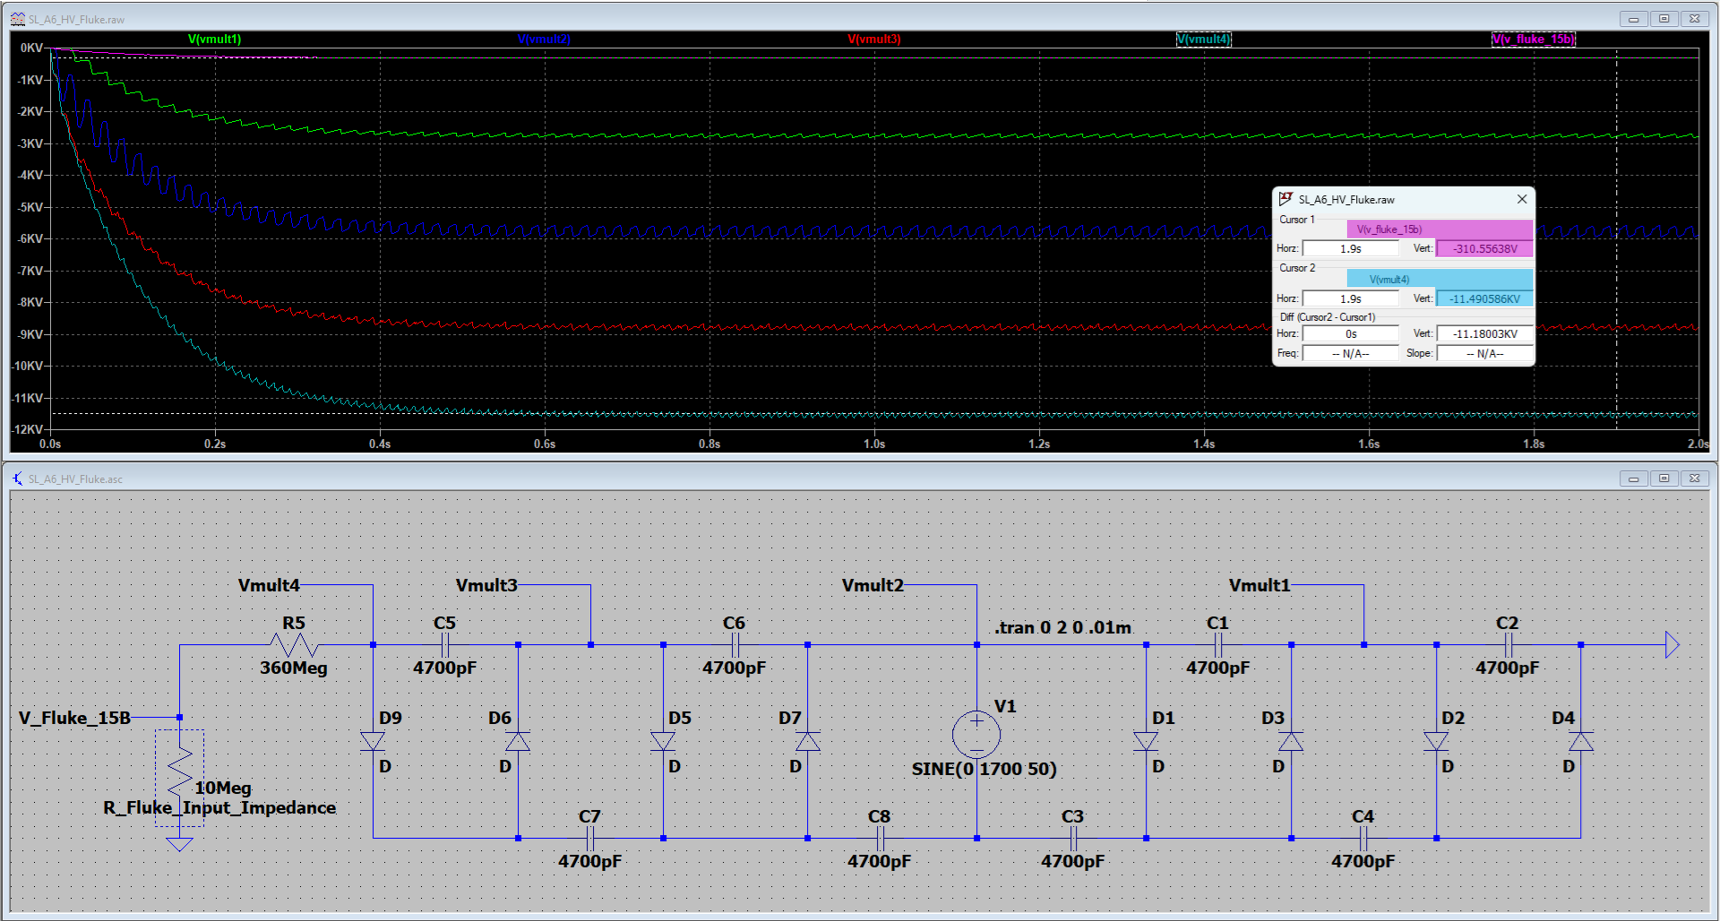
Task: Maximize the SL_A6_HV_Fluke.raw waveform window
Action: [1664, 19]
